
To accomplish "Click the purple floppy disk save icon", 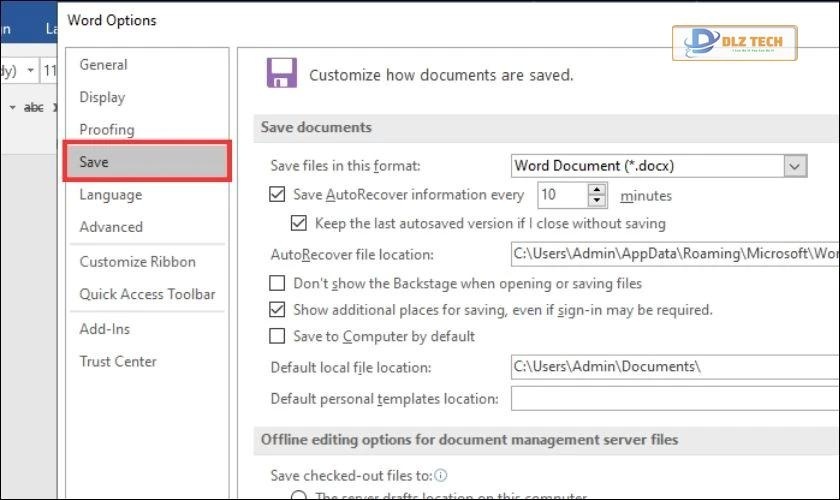I will (x=282, y=73).
